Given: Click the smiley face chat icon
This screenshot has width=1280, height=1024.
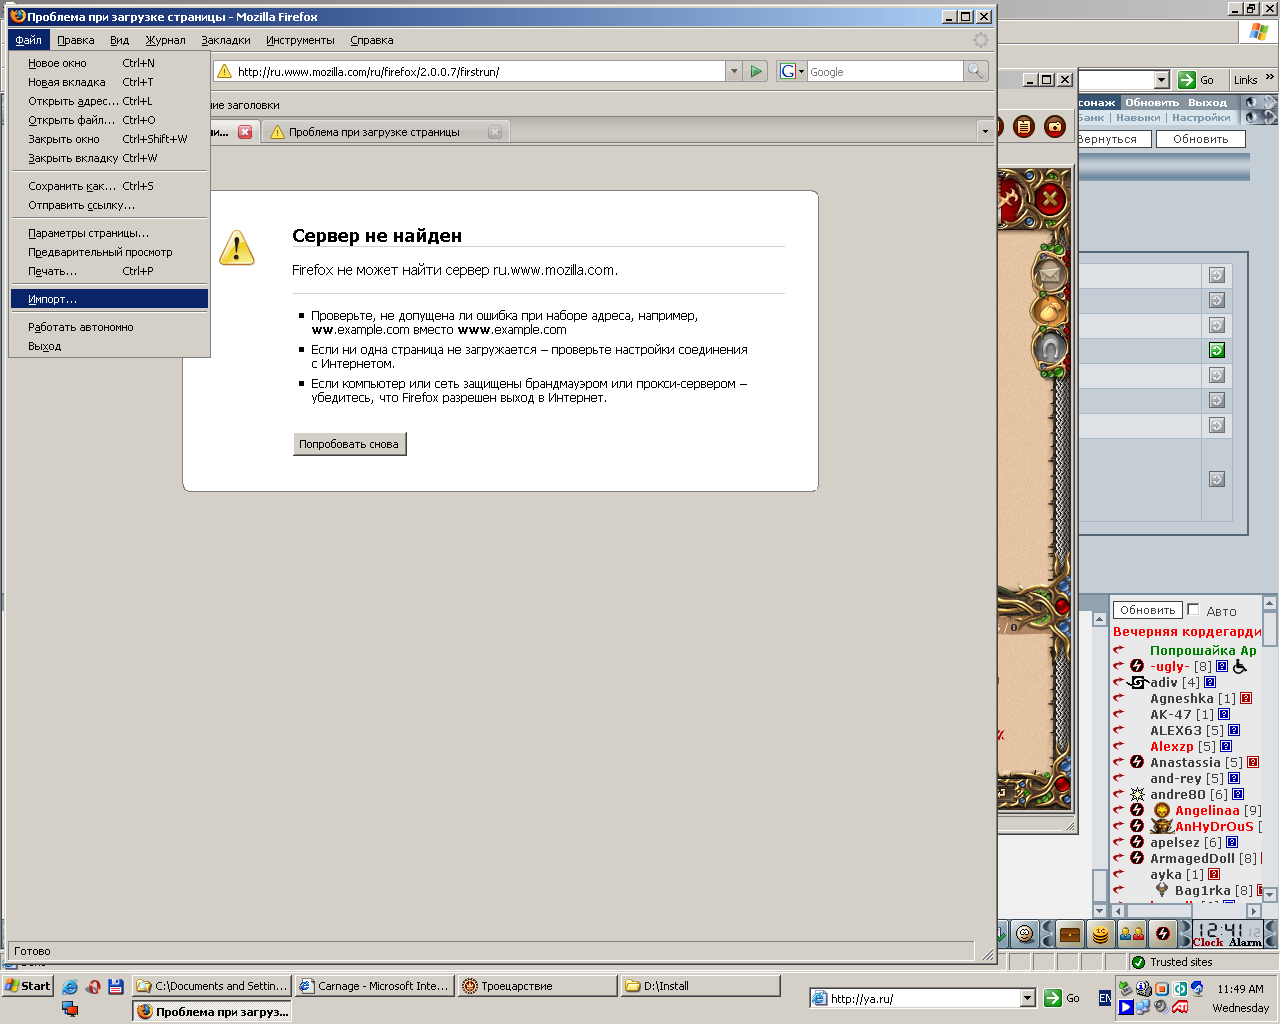Looking at the screenshot, I should tap(1025, 934).
